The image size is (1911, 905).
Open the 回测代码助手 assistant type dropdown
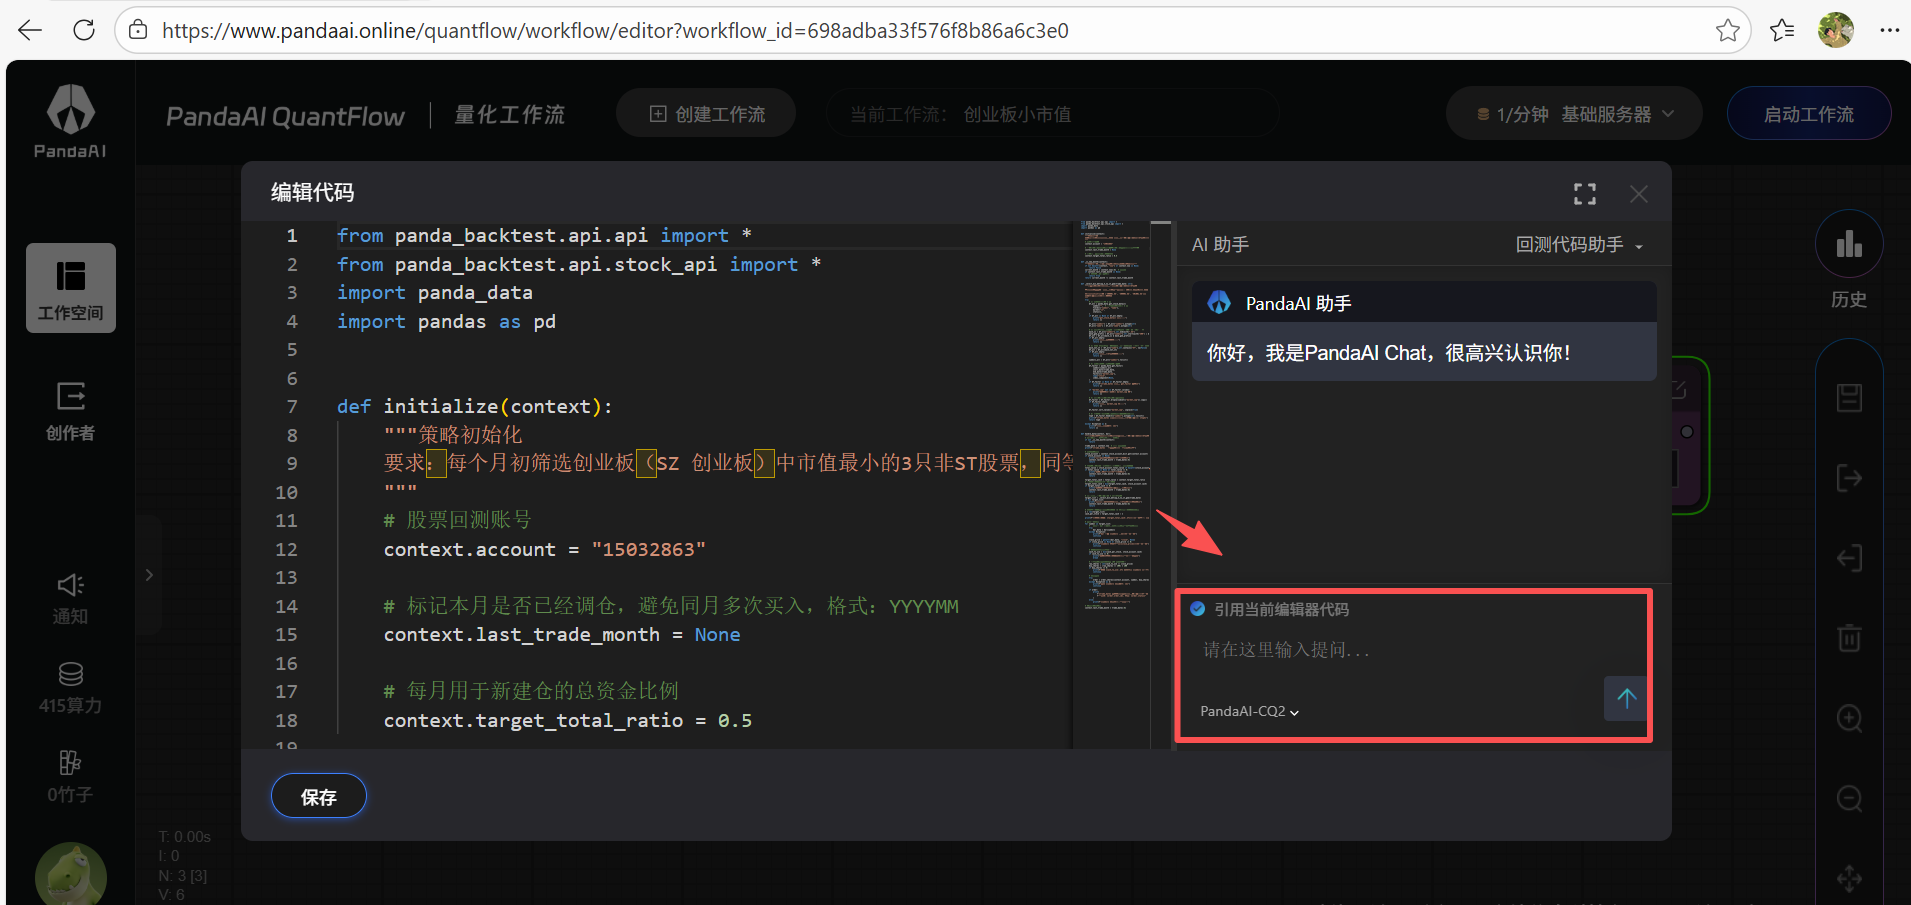pos(1580,245)
